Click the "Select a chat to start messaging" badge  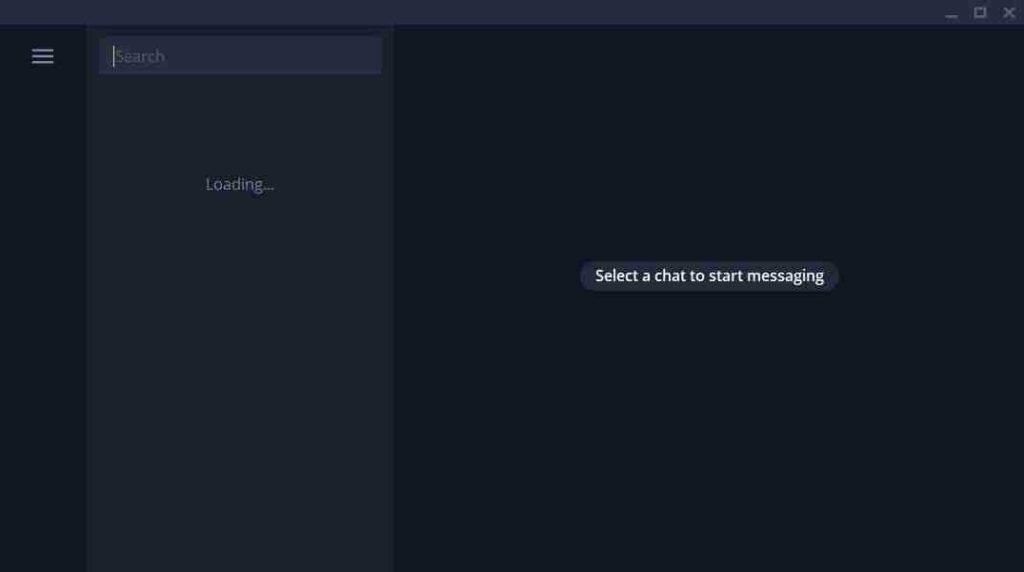click(709, 276)
